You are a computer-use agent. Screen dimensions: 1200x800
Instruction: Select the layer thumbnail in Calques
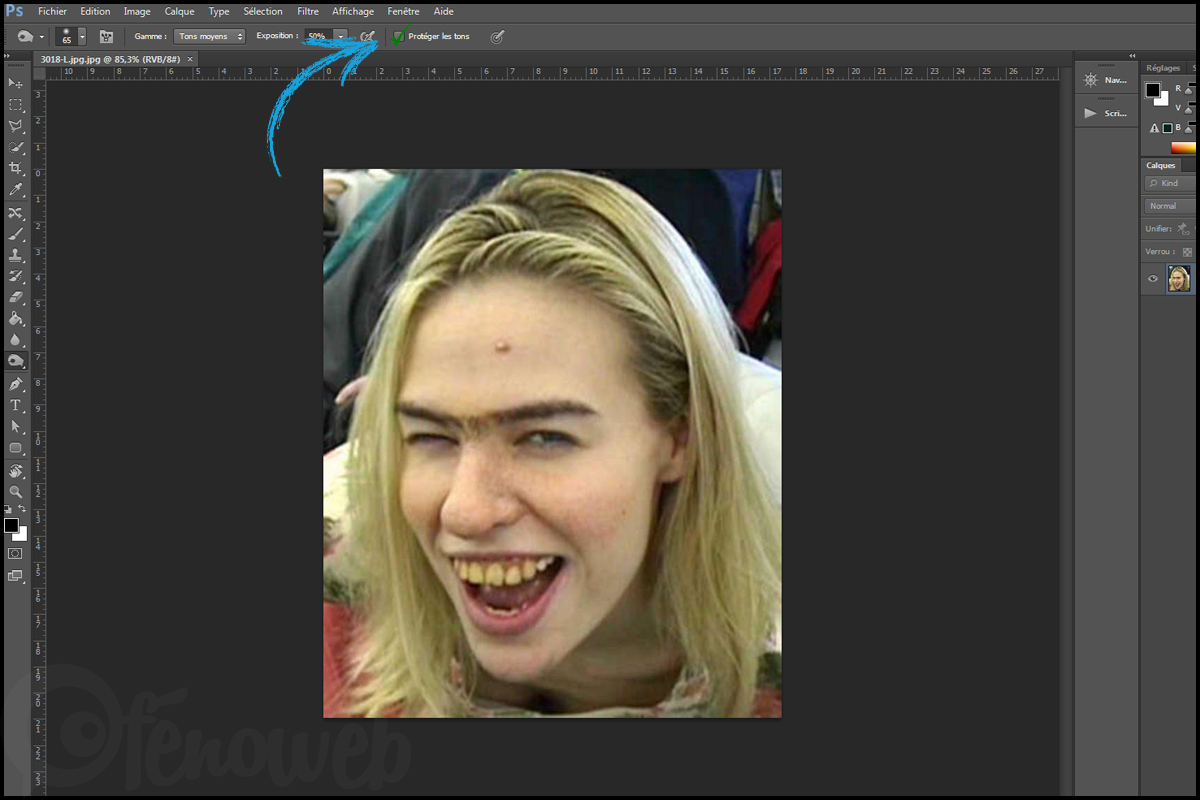click(1179, 279)
